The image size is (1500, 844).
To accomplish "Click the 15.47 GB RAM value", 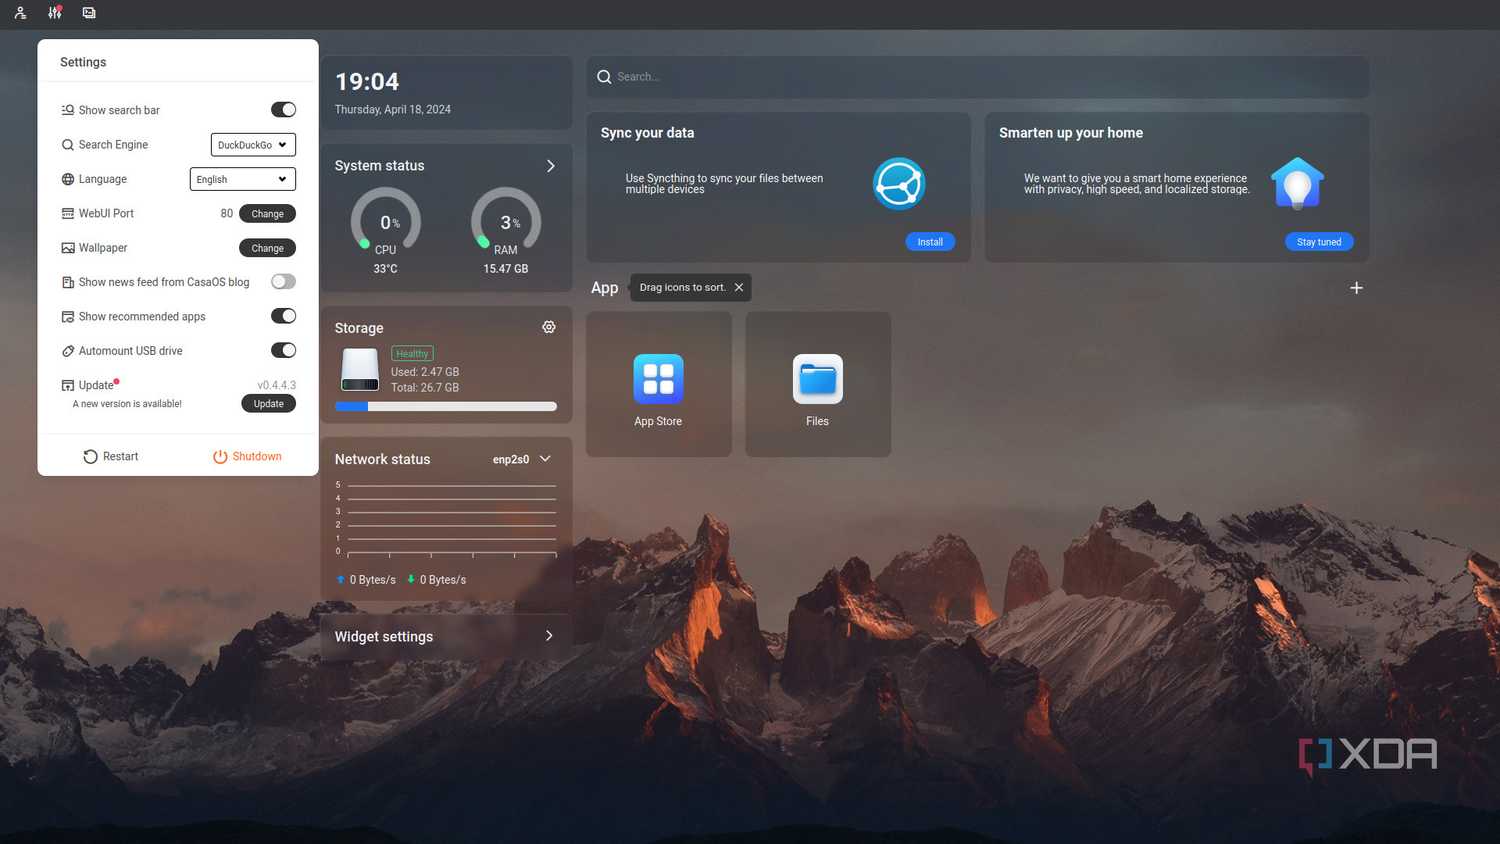I will click(506, 269).
